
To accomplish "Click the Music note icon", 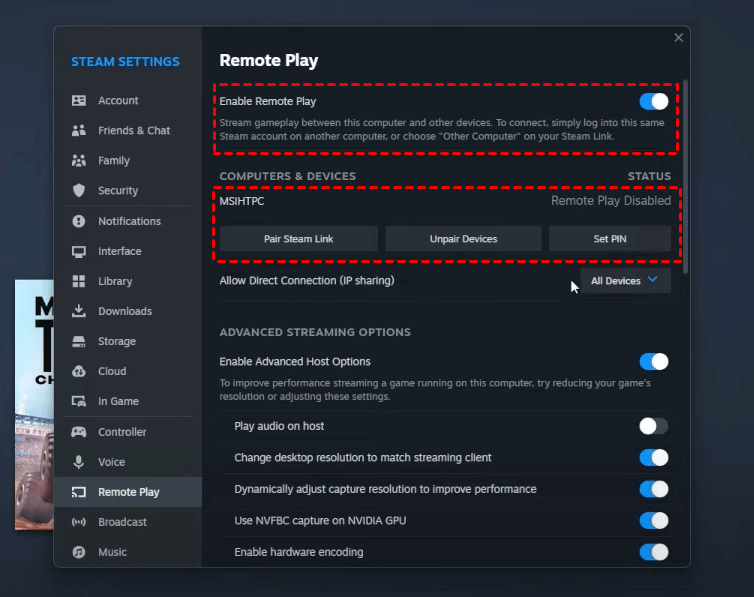I will [x=79, y=552].
